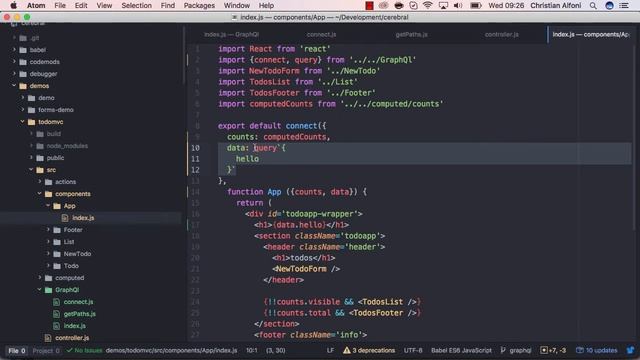Click the File 0 linter button
This screenshot has height=360, width=640.
click(x=17, y=351)
